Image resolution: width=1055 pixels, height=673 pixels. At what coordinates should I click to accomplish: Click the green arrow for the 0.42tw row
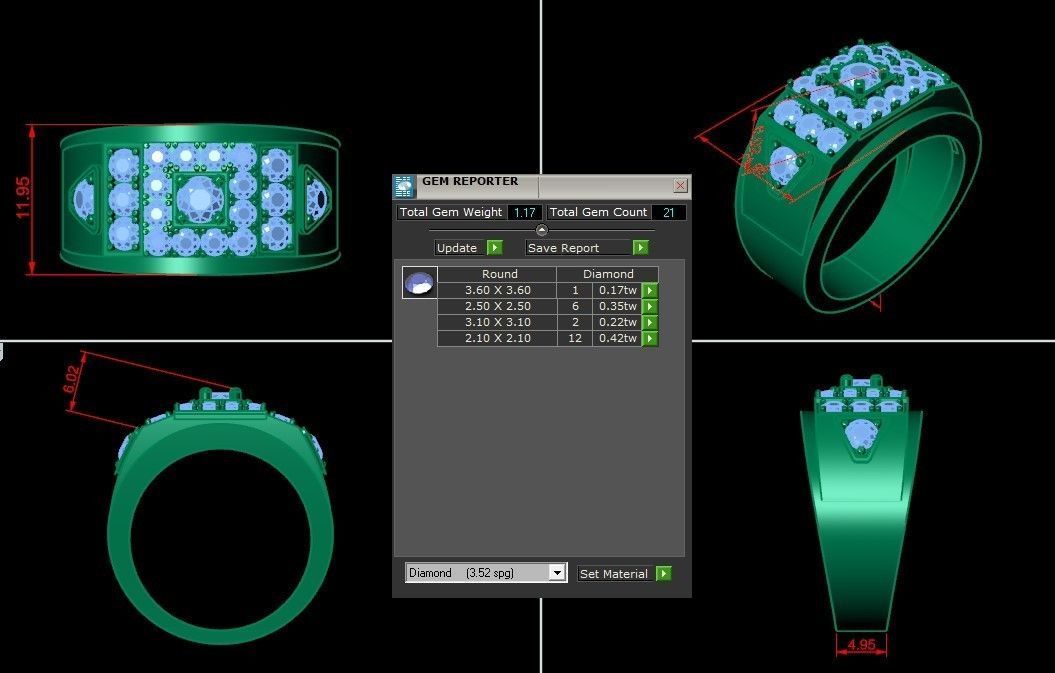point(650,339)
